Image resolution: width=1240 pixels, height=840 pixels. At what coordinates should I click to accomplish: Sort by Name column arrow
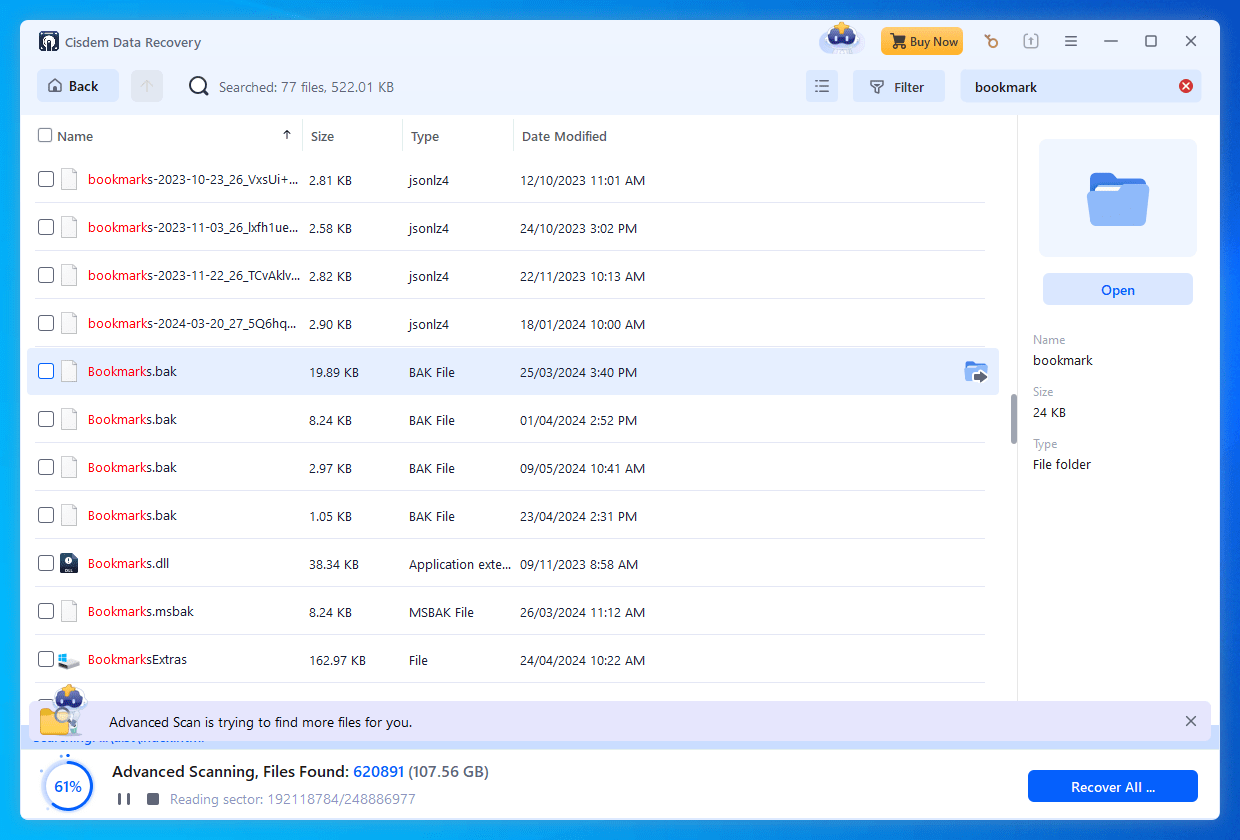[287, 134]
